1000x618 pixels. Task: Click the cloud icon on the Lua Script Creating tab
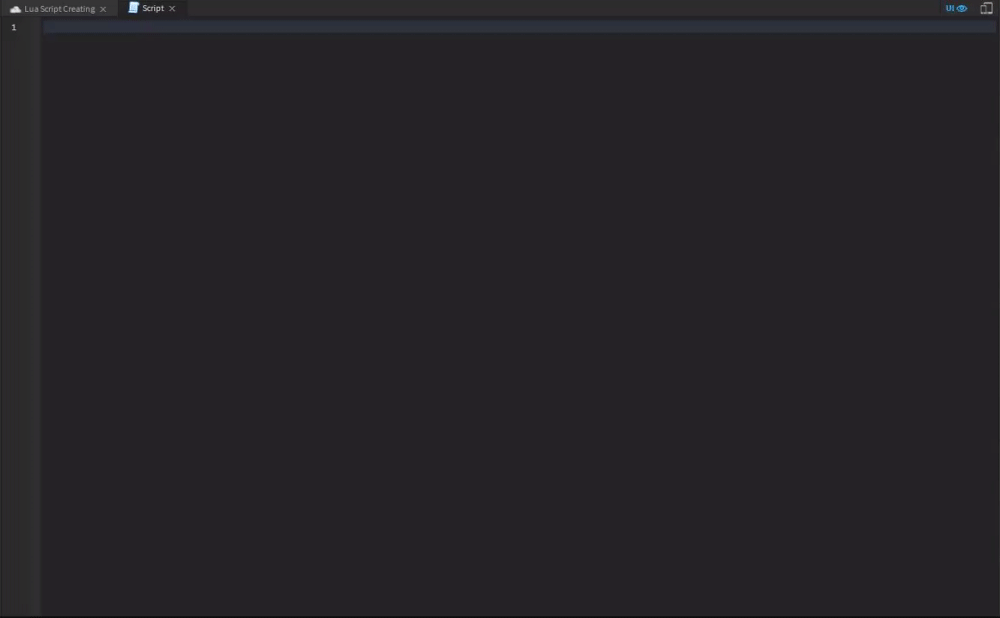pyautogui.click(x=15, y=9)
